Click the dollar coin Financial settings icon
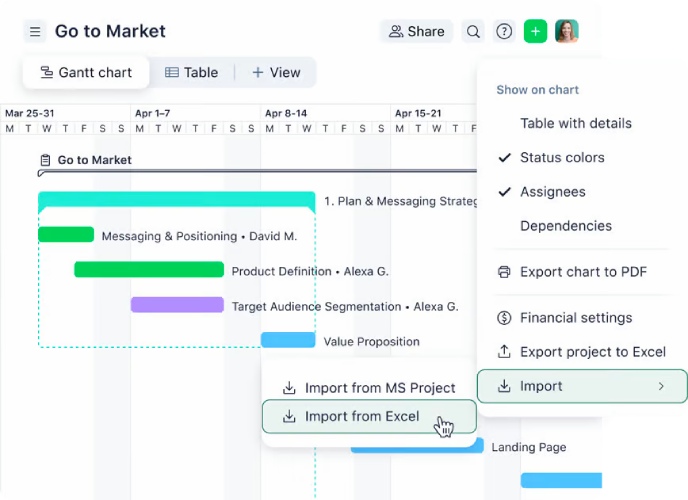 click(x=504, y=318)
